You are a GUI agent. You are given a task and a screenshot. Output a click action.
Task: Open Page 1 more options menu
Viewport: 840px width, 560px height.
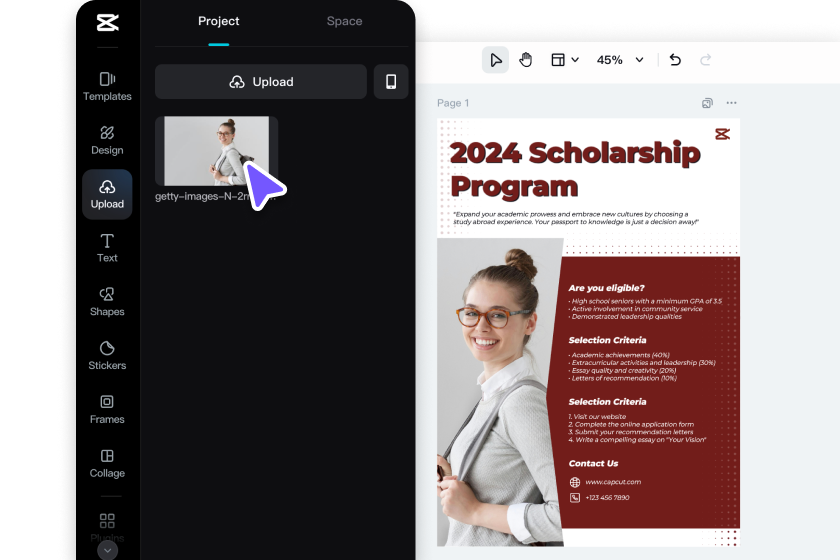pyautogui.click(x=731, y=102)
